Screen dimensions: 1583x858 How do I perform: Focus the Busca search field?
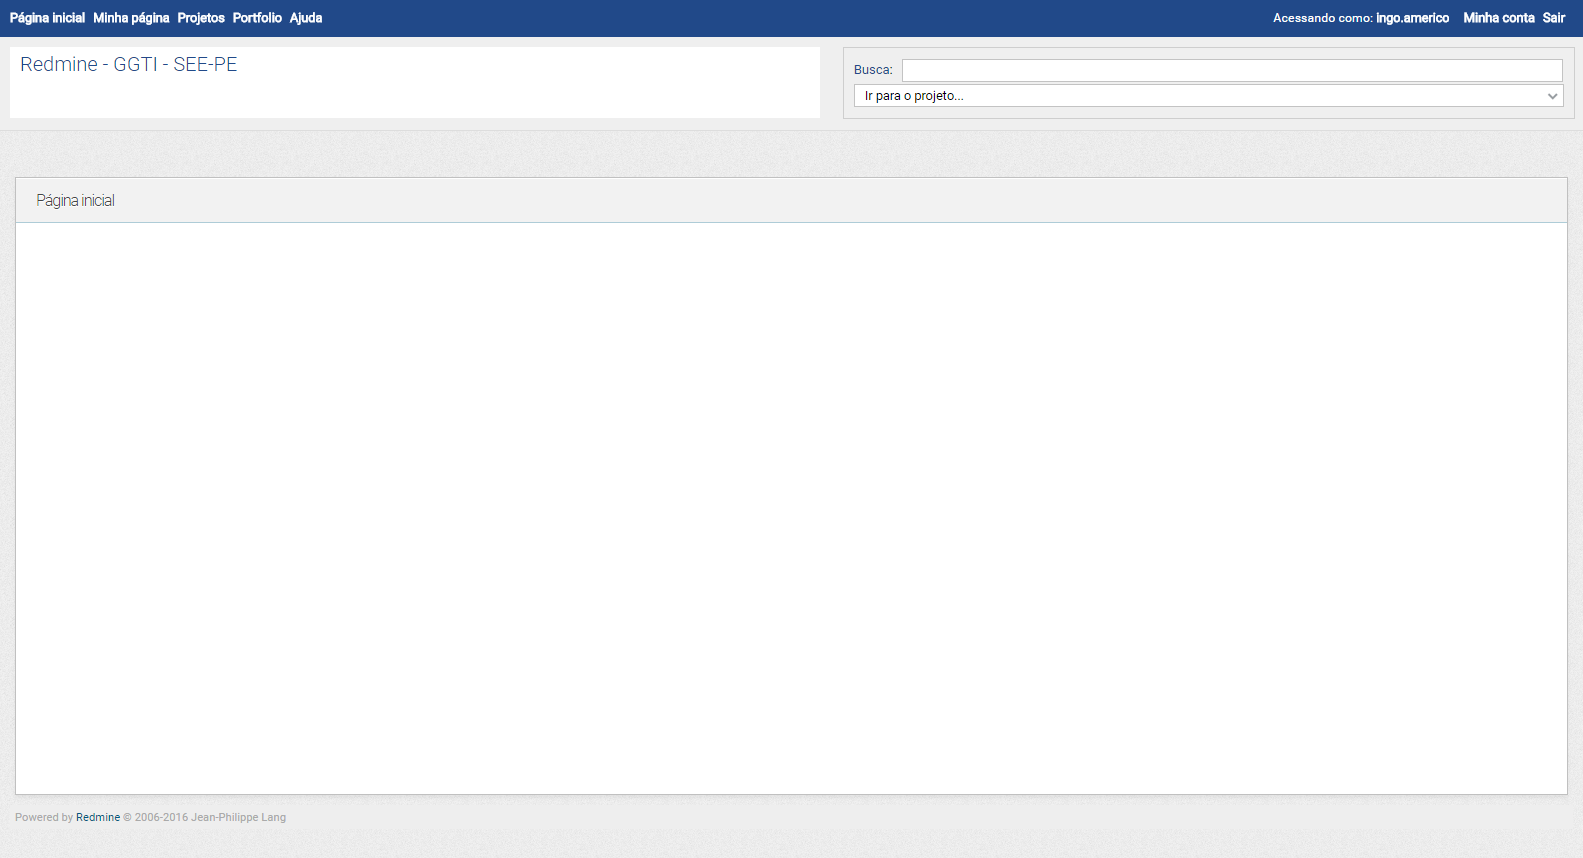tap(1232, 70)
